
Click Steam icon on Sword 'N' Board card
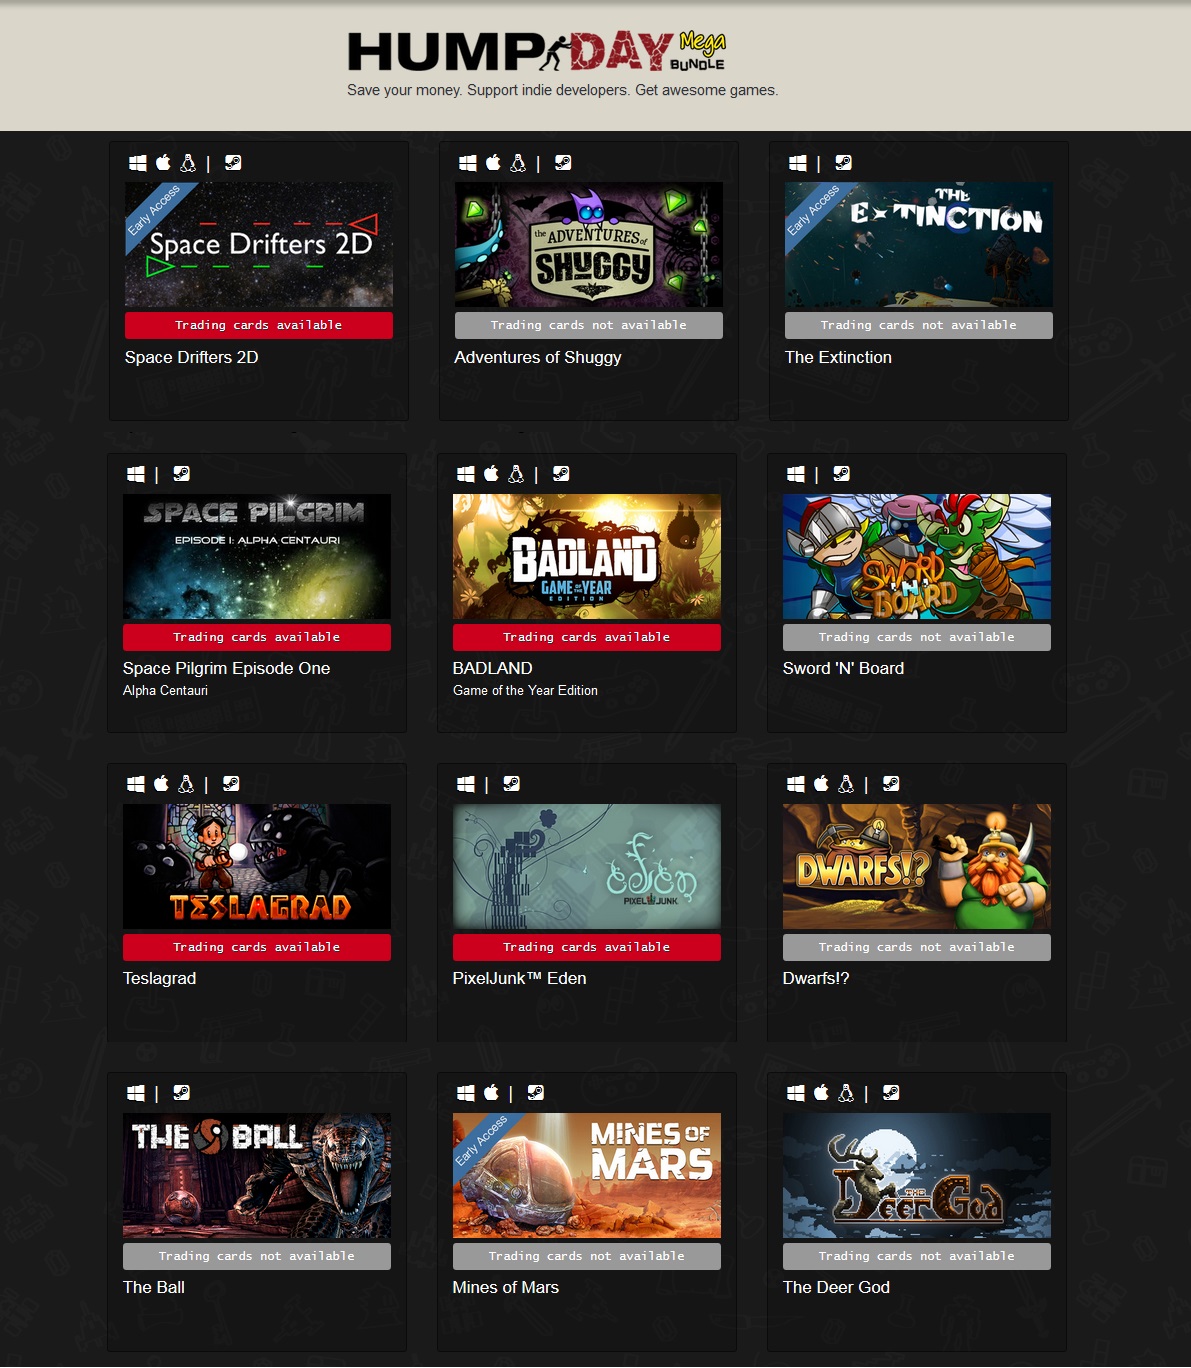click(841, 474)
